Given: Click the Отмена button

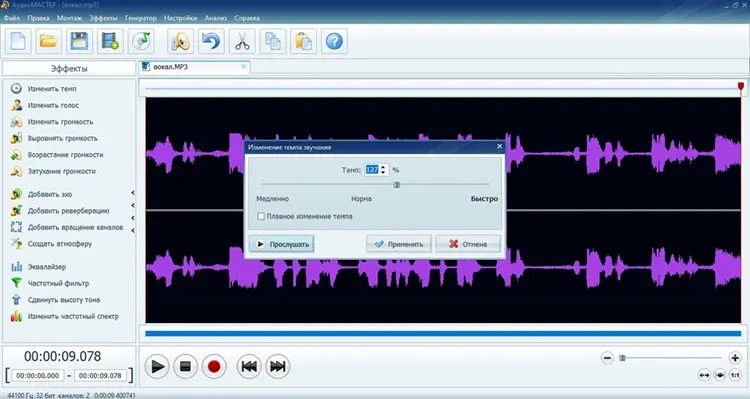Looking at the screenshot, I should click(x=468, y=244).
